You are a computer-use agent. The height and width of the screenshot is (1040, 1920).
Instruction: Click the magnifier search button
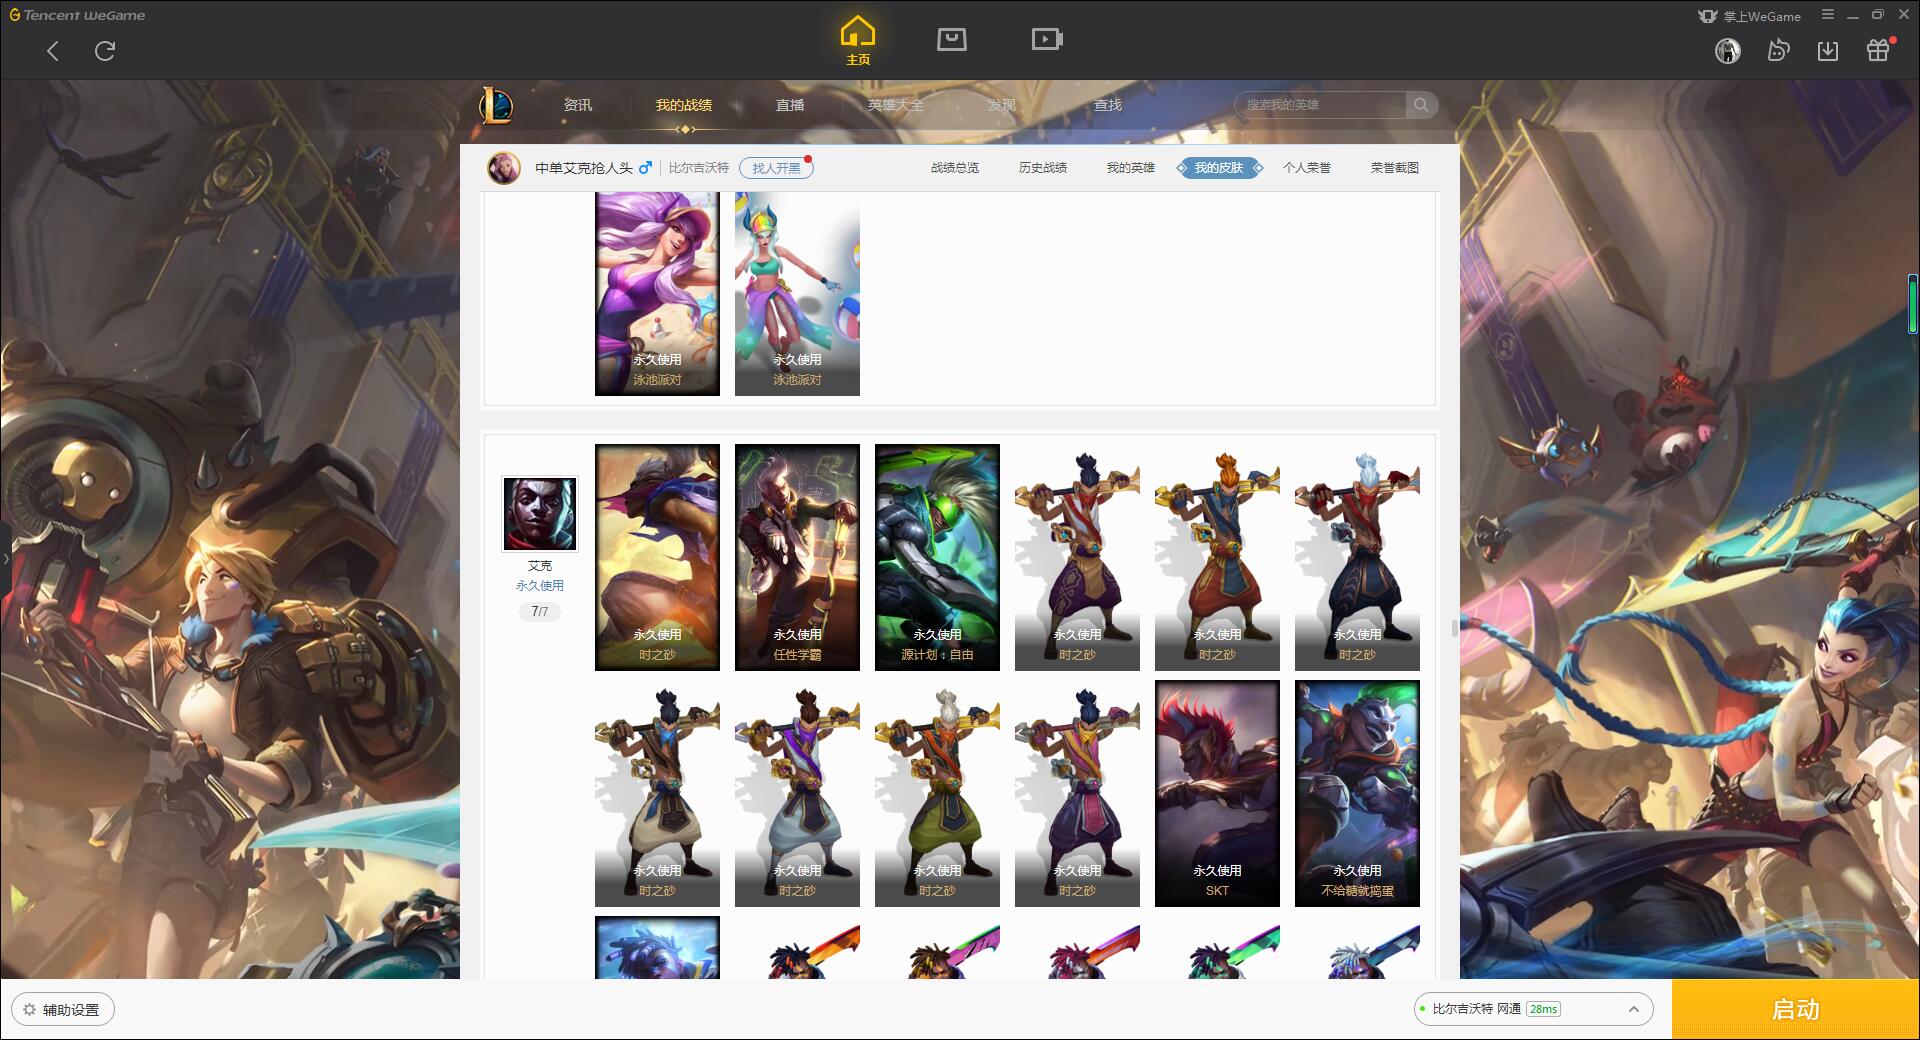coord(1421,105)
